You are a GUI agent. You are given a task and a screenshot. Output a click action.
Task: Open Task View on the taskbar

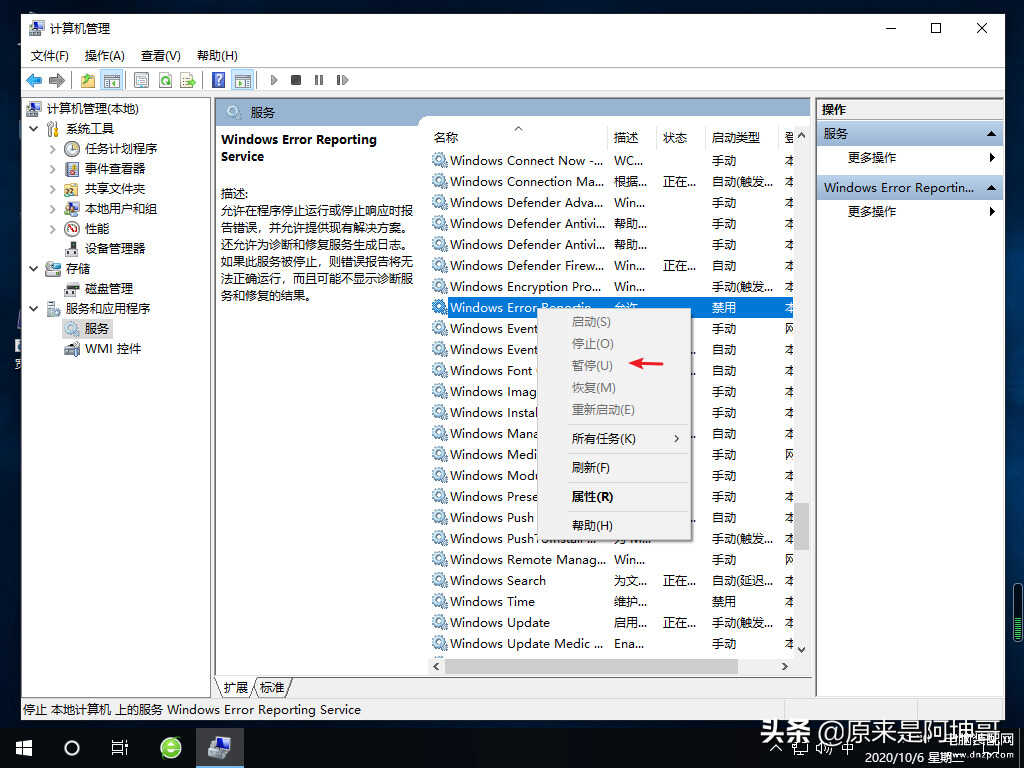coord(120,748)
